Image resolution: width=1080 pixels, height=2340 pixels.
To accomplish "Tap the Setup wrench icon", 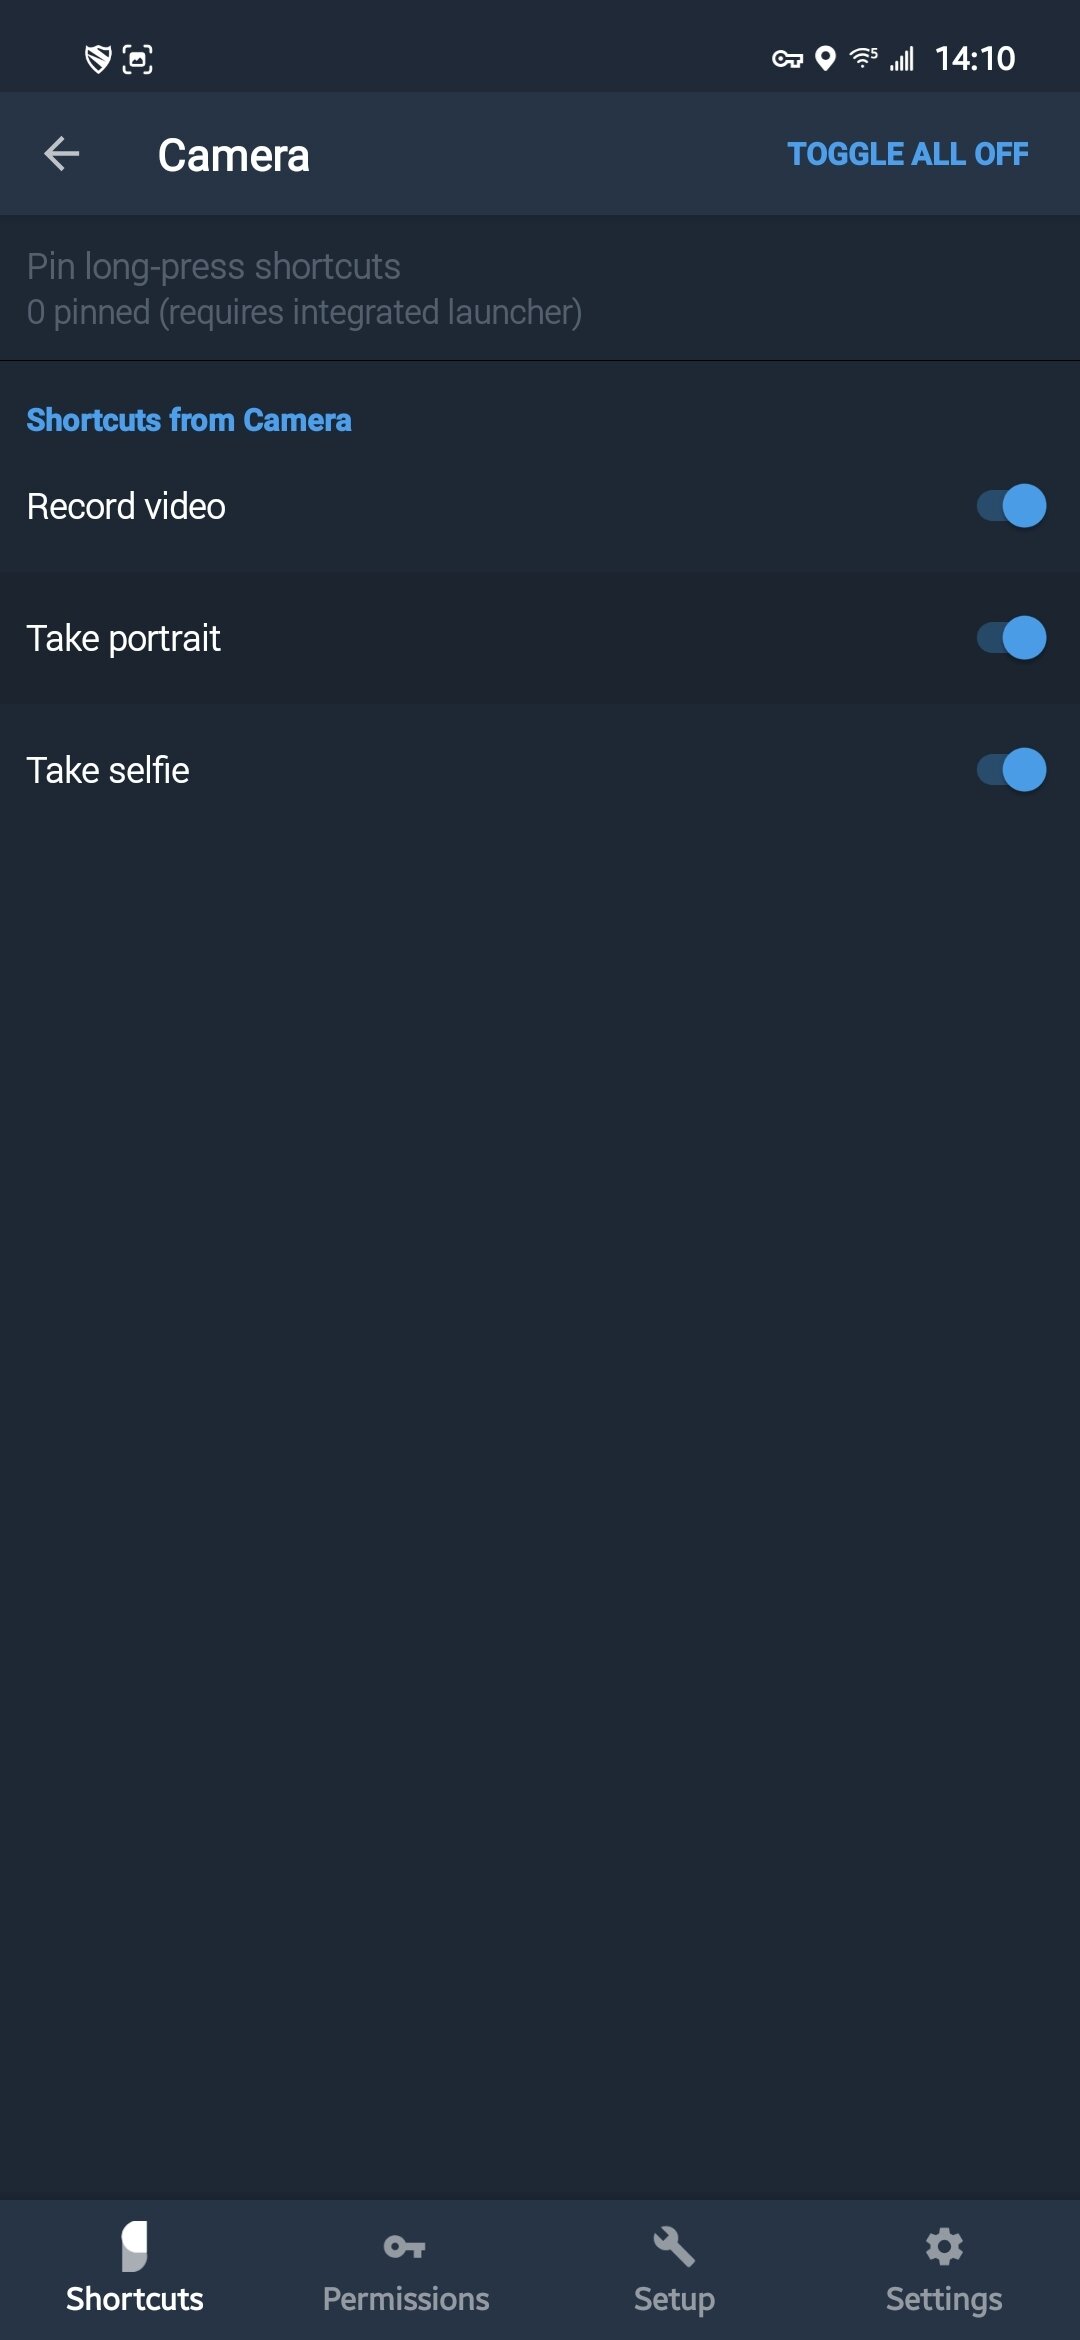I will [674, 2246].
